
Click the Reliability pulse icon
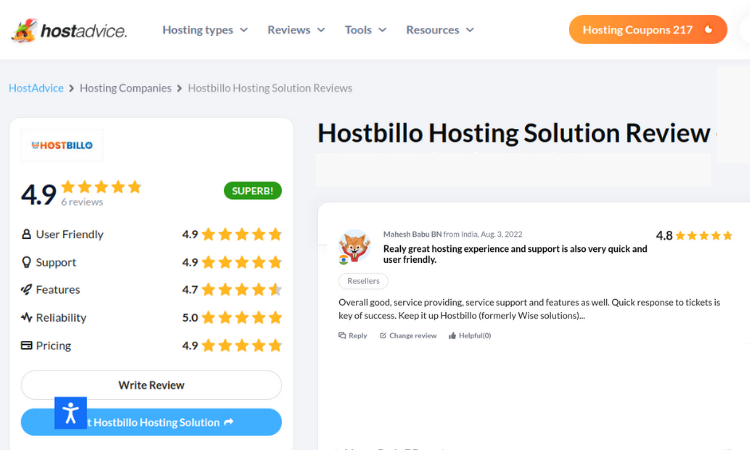click(26, 317)
